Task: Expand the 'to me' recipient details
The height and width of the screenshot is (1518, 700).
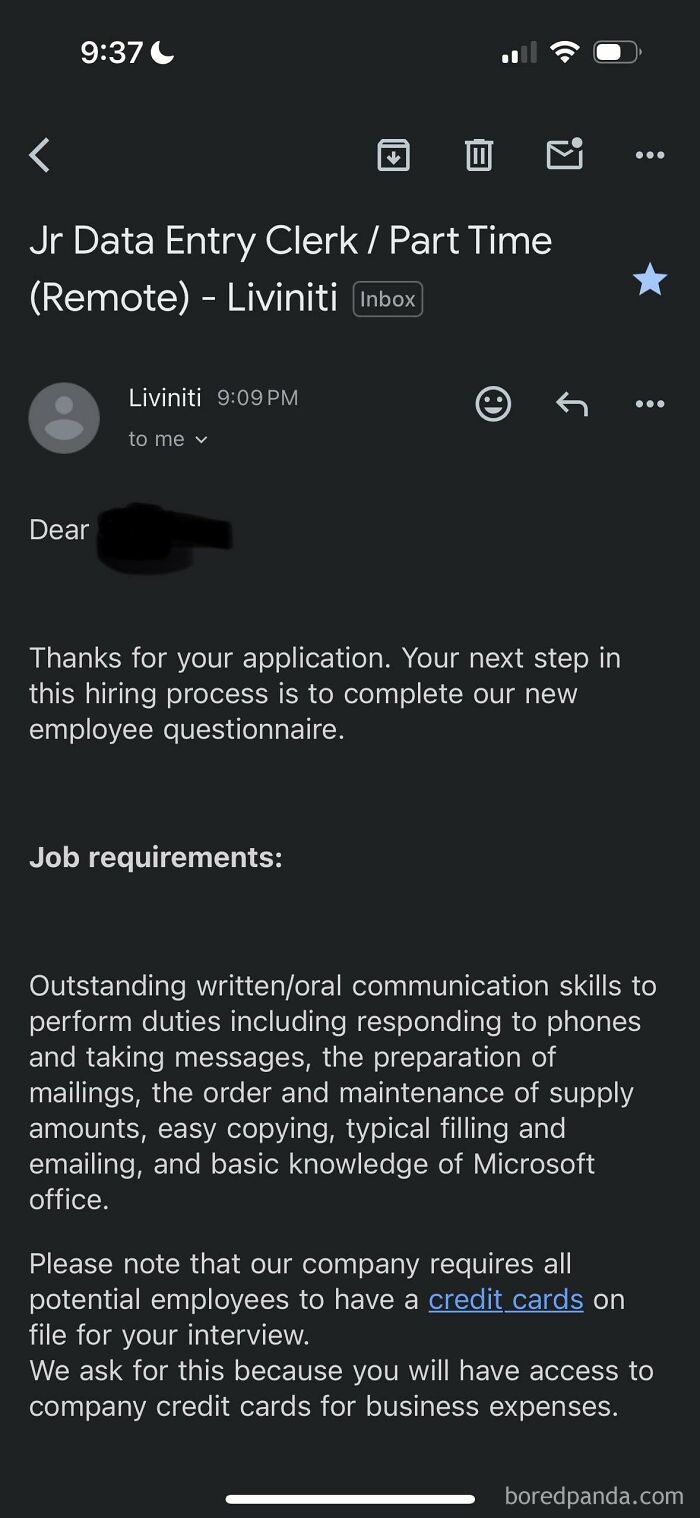Action: 168,438
